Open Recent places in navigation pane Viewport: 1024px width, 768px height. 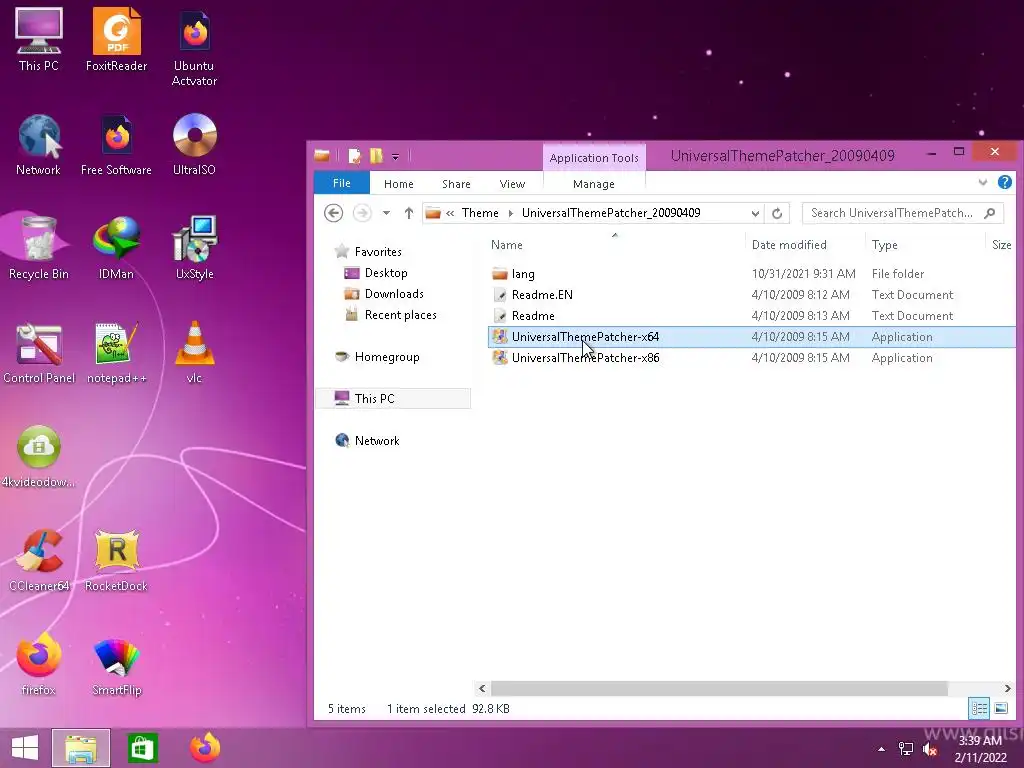click(400, 315)
